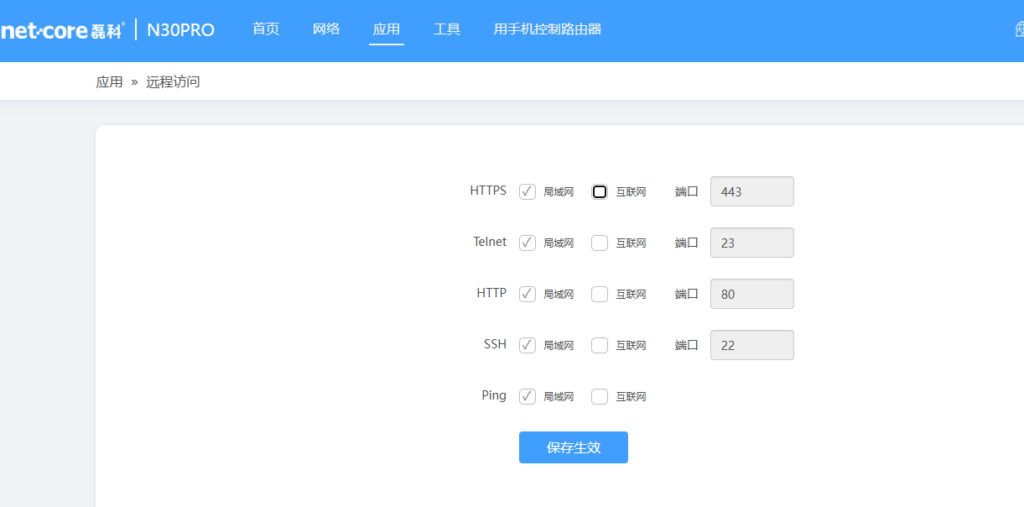1024x507 pixels.
Task: Open the 工具 tab
Action: pos(447,29)
